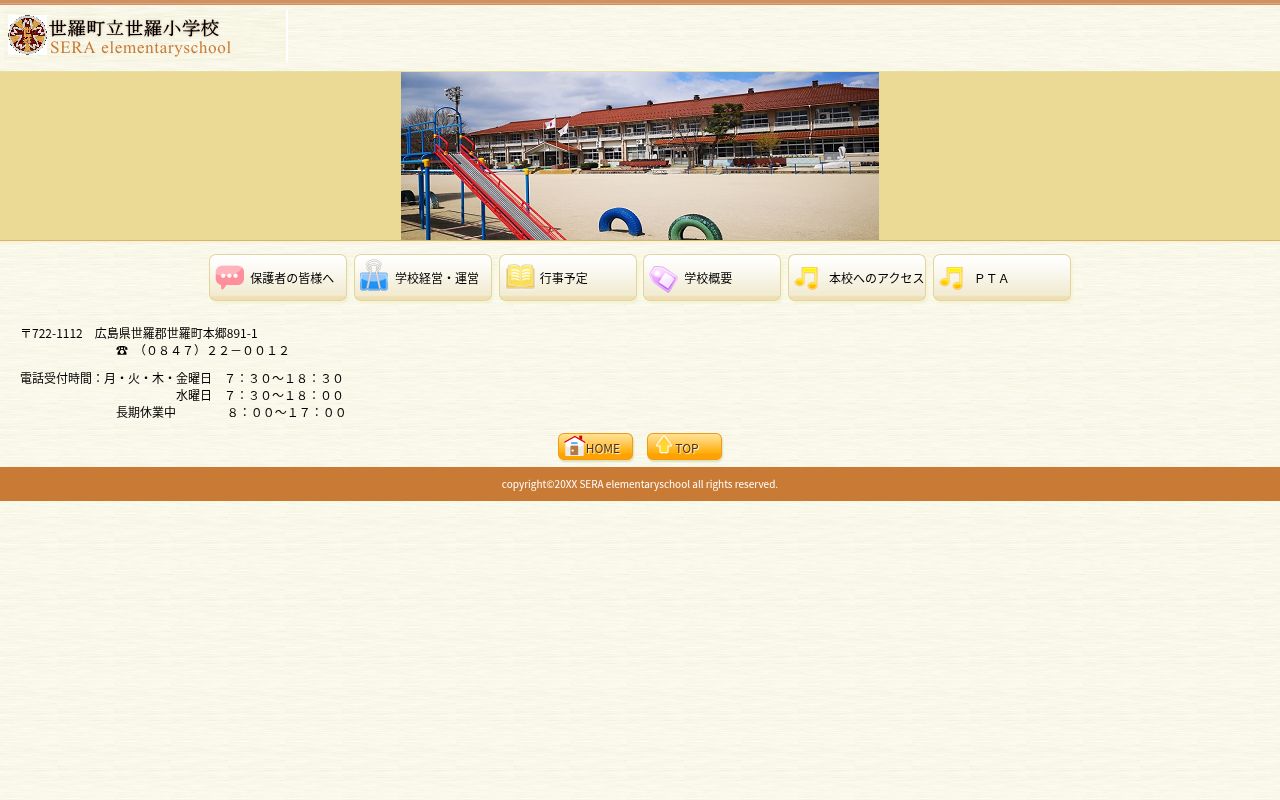Click music note icon beside ＰＴＡ
Viewport: 1280px width, 800px height.
[x=952, y=279]
